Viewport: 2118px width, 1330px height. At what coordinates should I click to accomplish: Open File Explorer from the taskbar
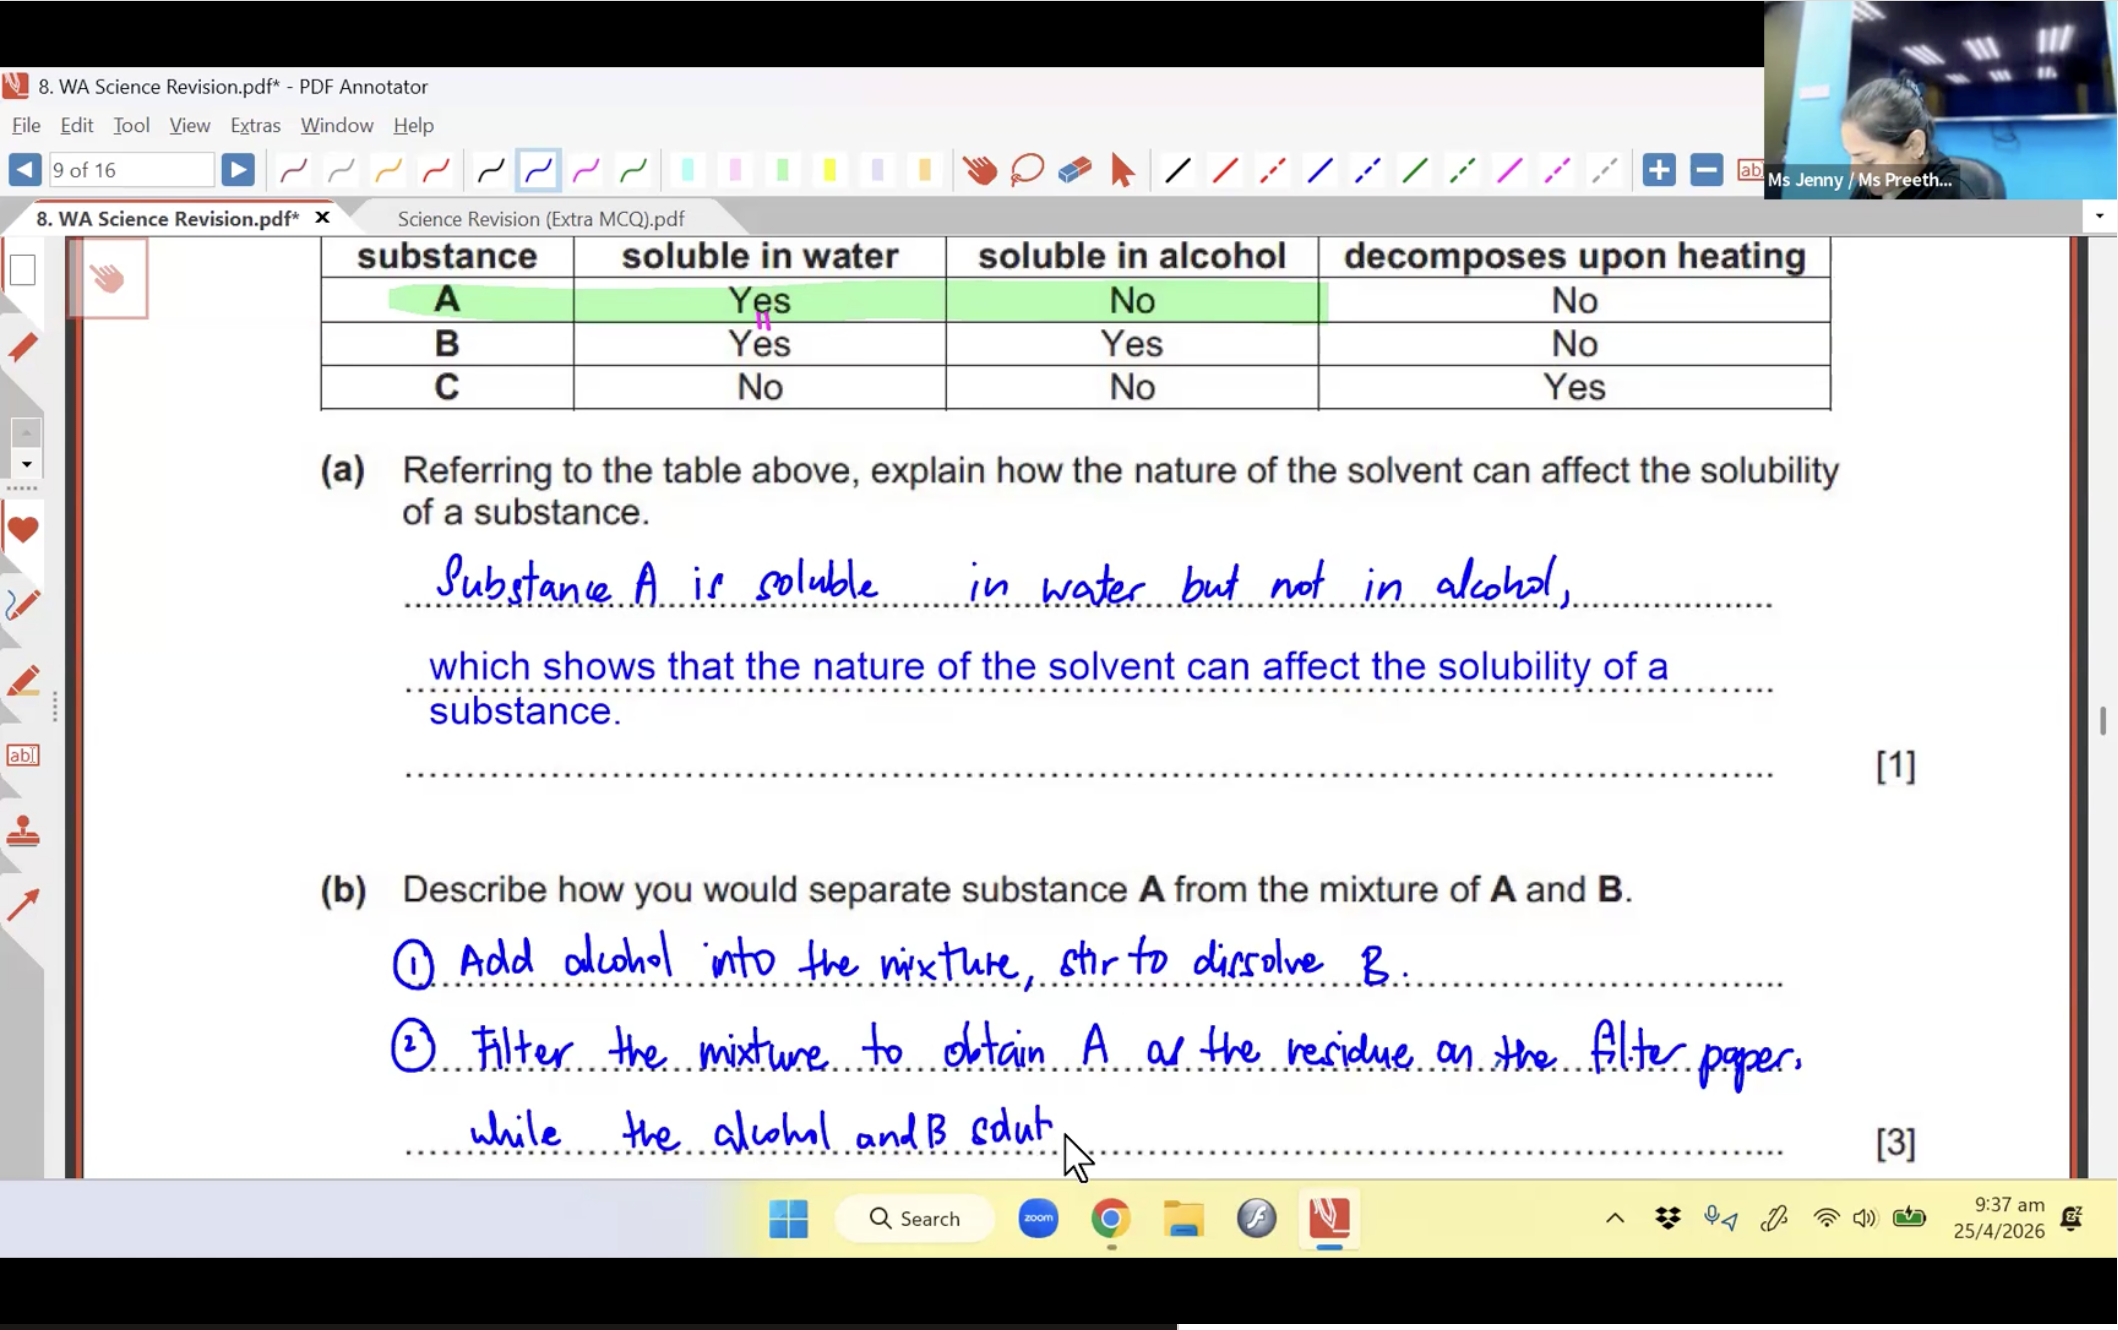[1183, 1218]
